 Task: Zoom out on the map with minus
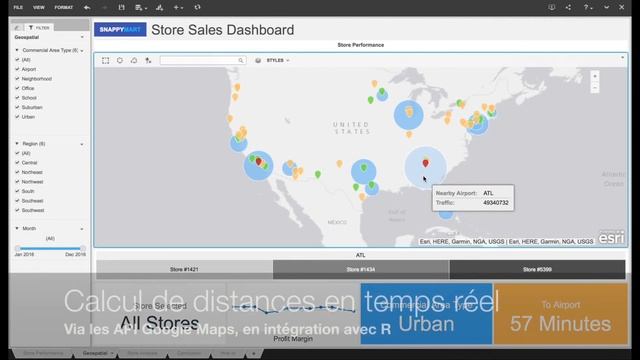coord(595,88)
